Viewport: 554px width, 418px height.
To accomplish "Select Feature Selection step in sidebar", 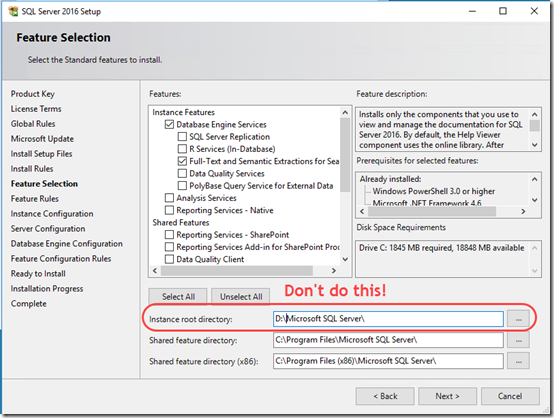I will [x=44, y=184].
